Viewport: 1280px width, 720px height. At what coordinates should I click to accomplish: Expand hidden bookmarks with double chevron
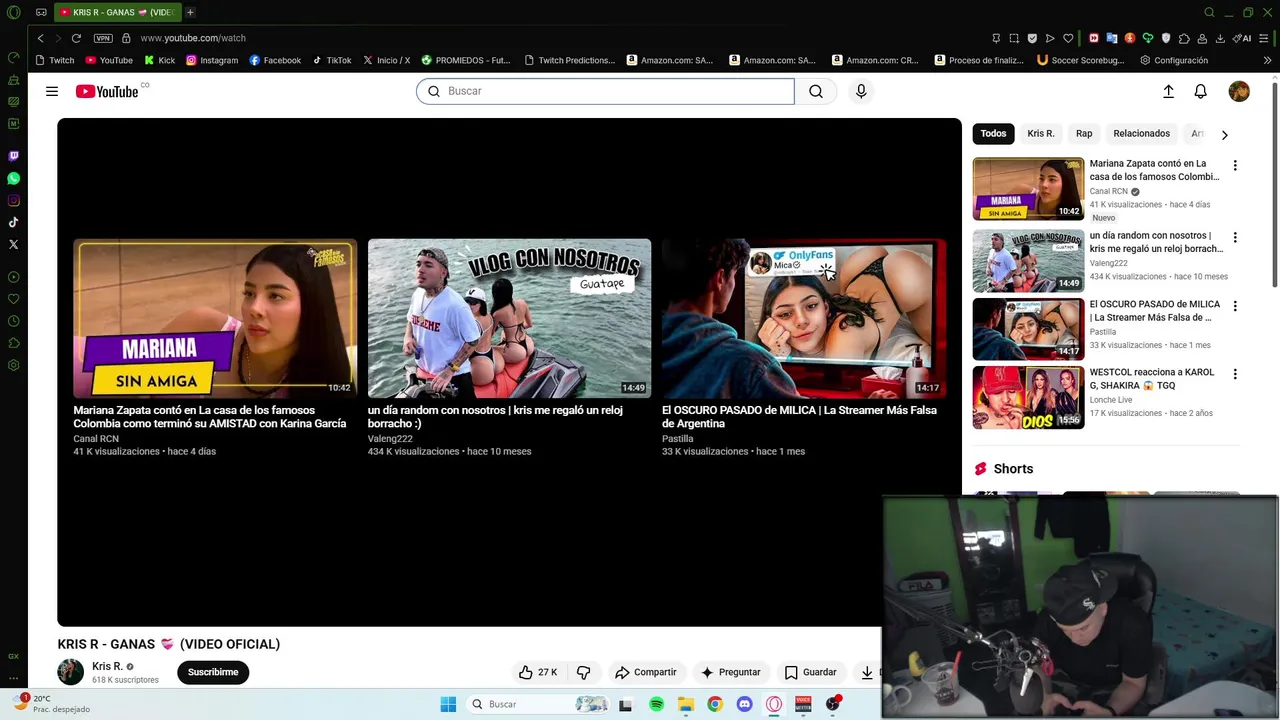click(1267, 60)
